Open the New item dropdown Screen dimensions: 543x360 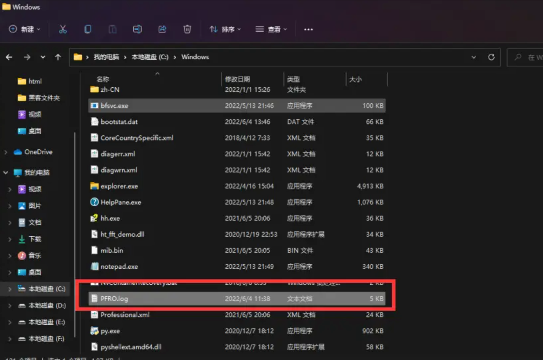(x=25, y=29)
